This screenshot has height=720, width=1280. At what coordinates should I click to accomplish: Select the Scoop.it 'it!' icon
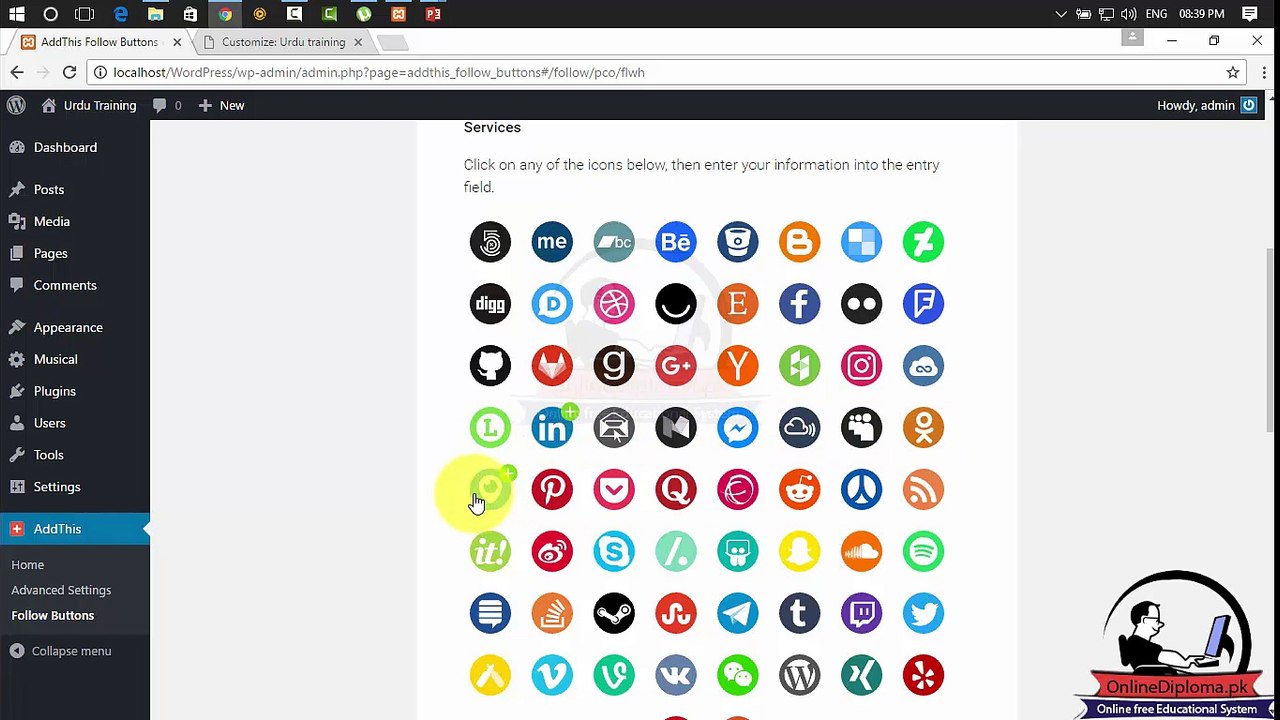click(x=490, y=552)
